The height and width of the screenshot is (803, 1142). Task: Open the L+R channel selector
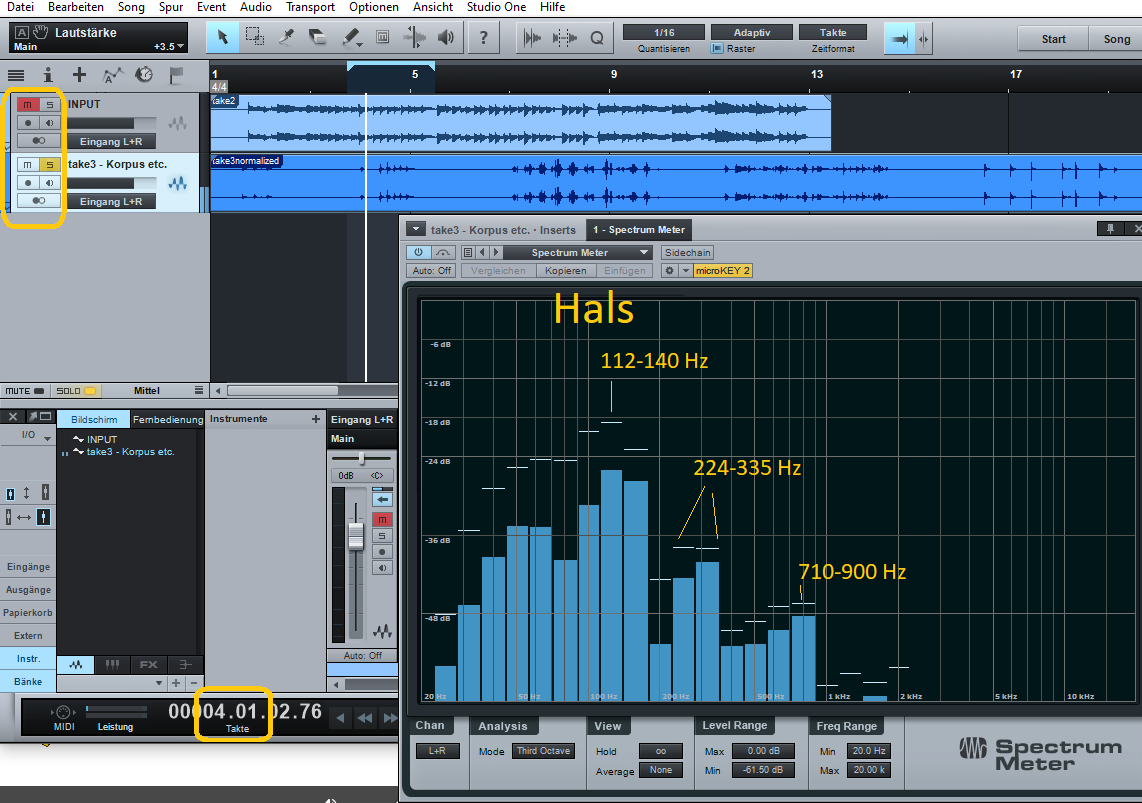(437, 751)
